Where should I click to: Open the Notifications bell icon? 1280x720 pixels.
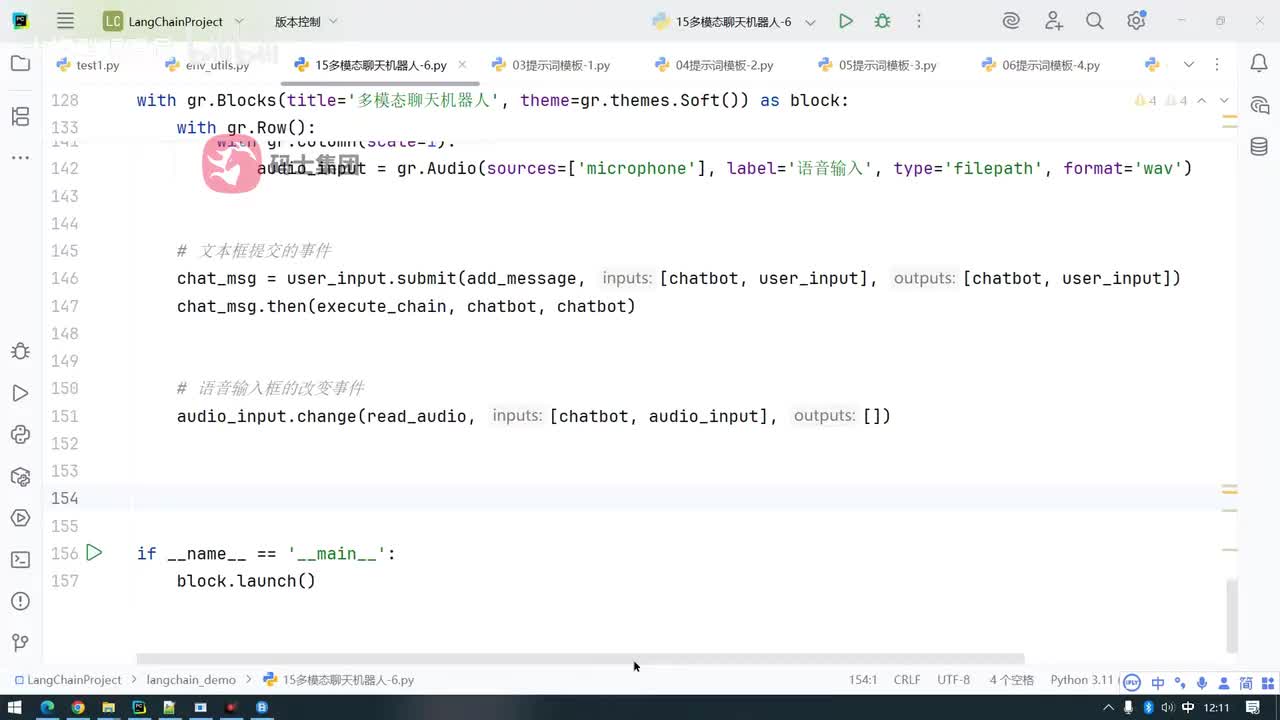pos(1259,64)
